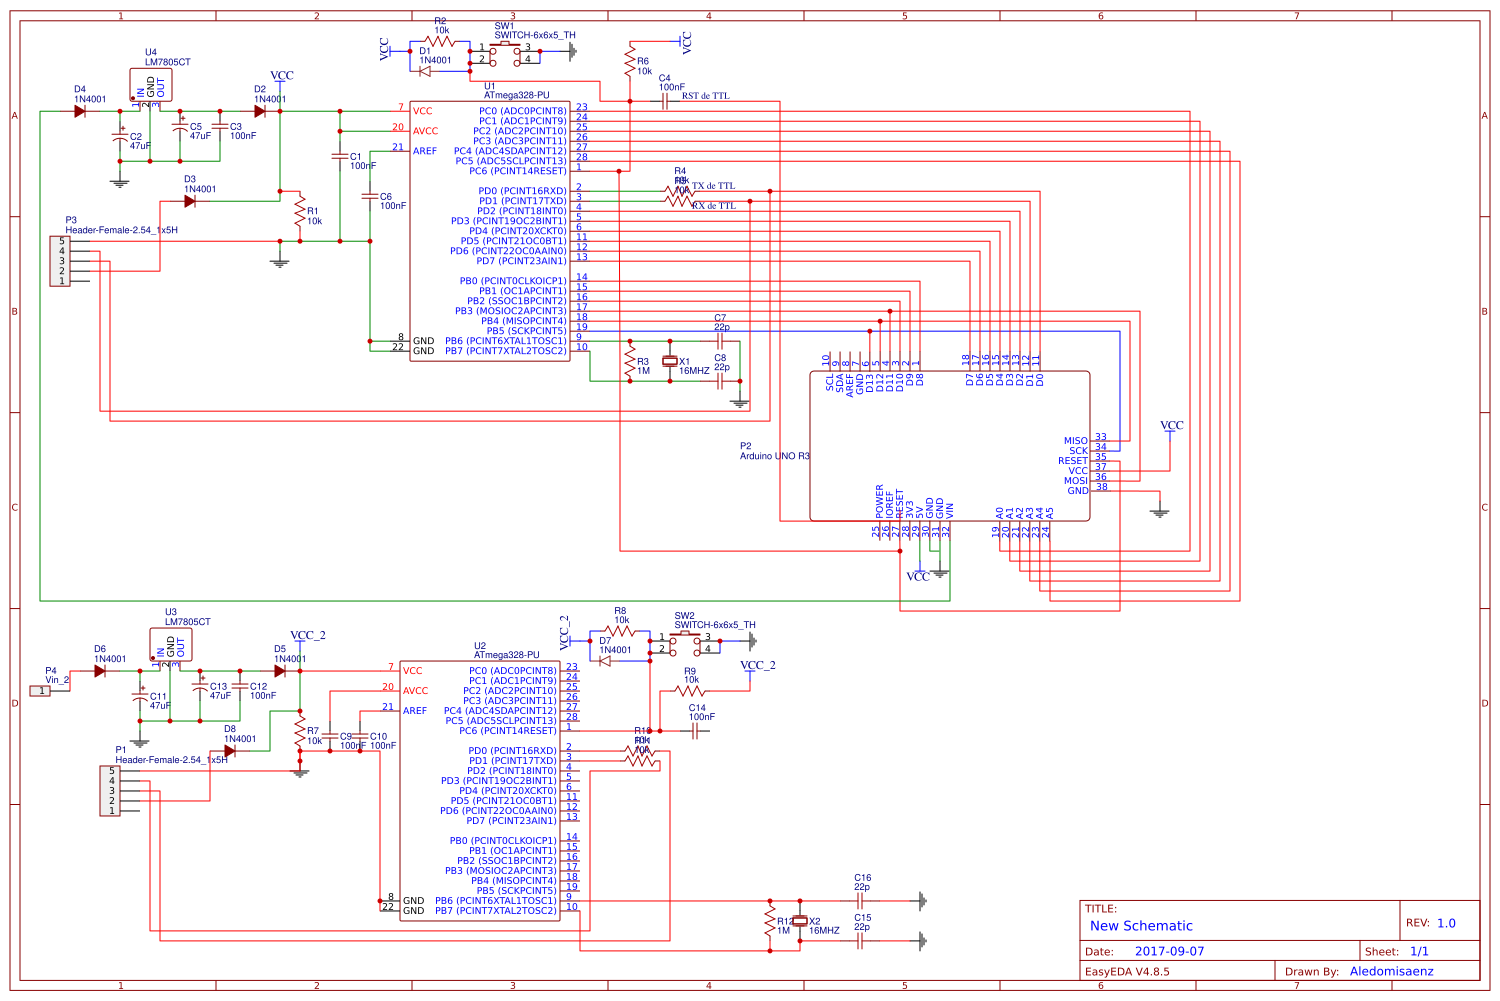Viewport: 1500px width, 1001px height.
Task: Click the P4 Vin_2 connector
Action: pyautogui.click(x=40, y=691)
